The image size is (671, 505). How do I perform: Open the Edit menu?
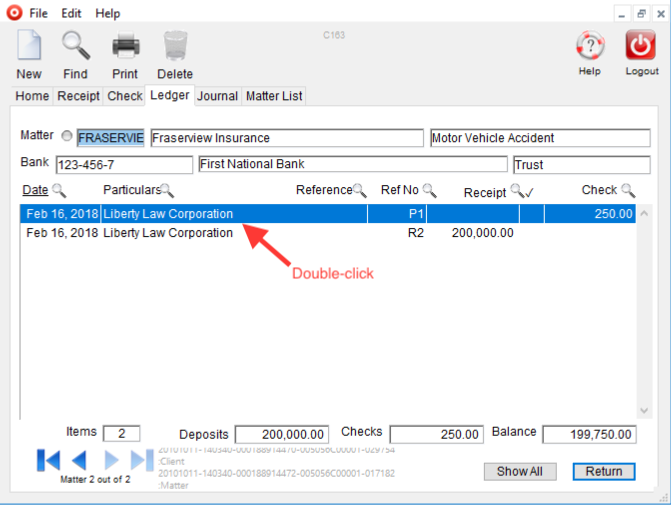click(71, 13)
